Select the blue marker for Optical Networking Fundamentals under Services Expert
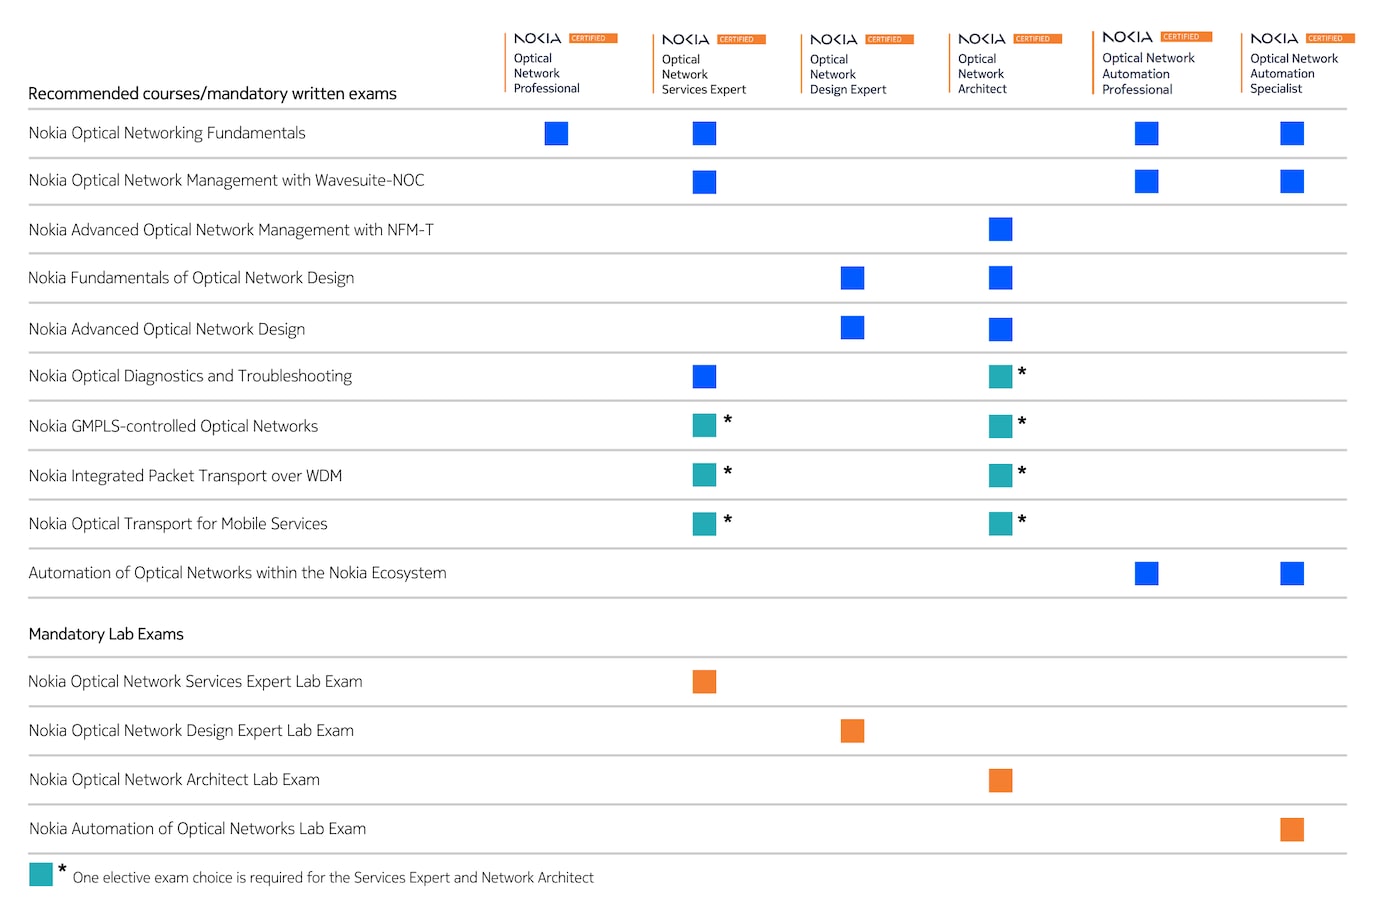The image size is (1376, 906). (704, 132)
